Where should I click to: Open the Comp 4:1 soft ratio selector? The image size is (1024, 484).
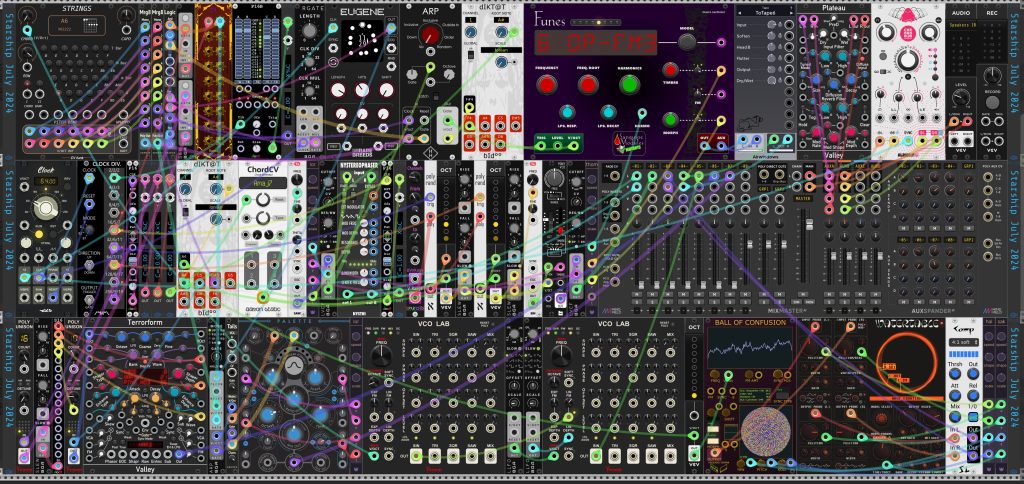click(964, 340)
